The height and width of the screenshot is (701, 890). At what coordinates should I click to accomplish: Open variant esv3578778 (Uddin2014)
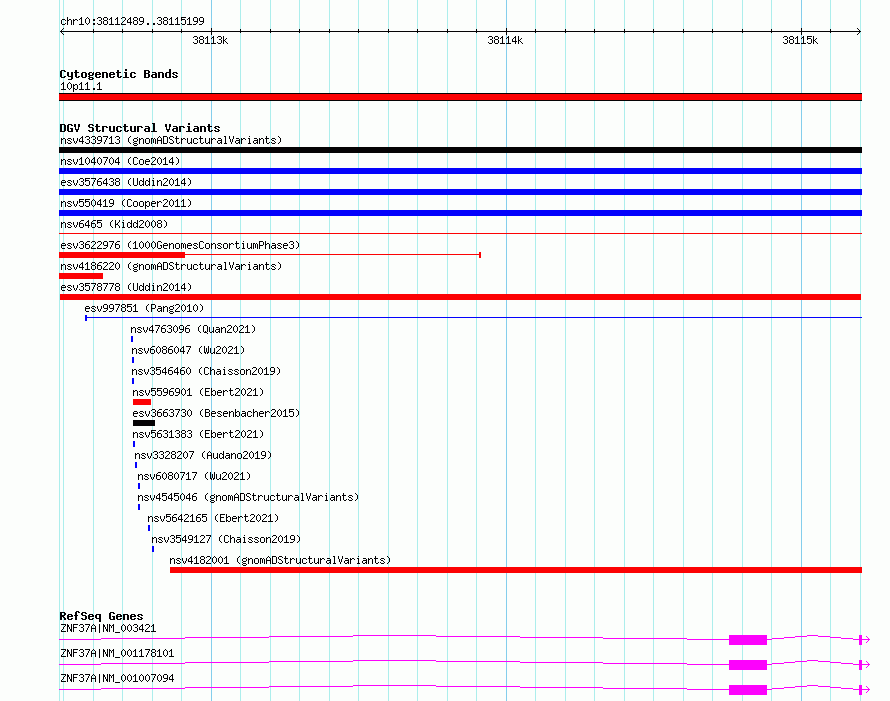[126, 287]
